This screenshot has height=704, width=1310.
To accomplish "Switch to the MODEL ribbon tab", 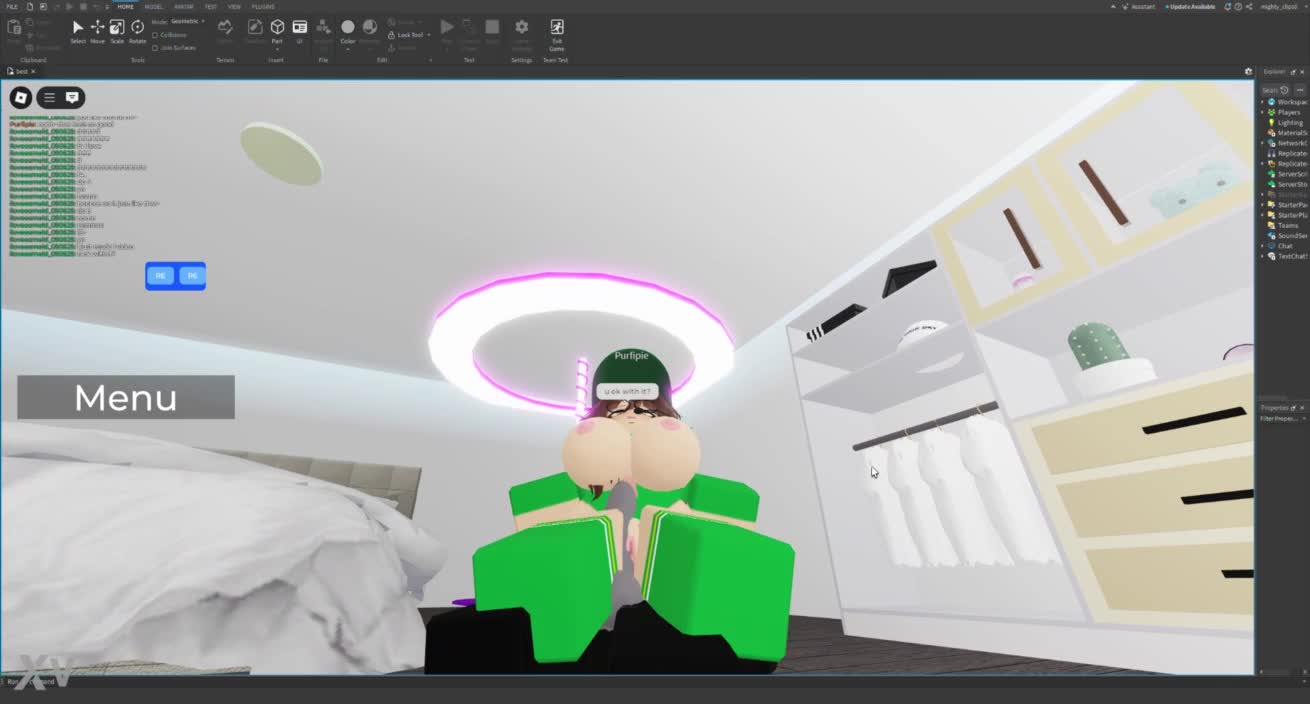I will pyautogui.click(x=153, y=6).
